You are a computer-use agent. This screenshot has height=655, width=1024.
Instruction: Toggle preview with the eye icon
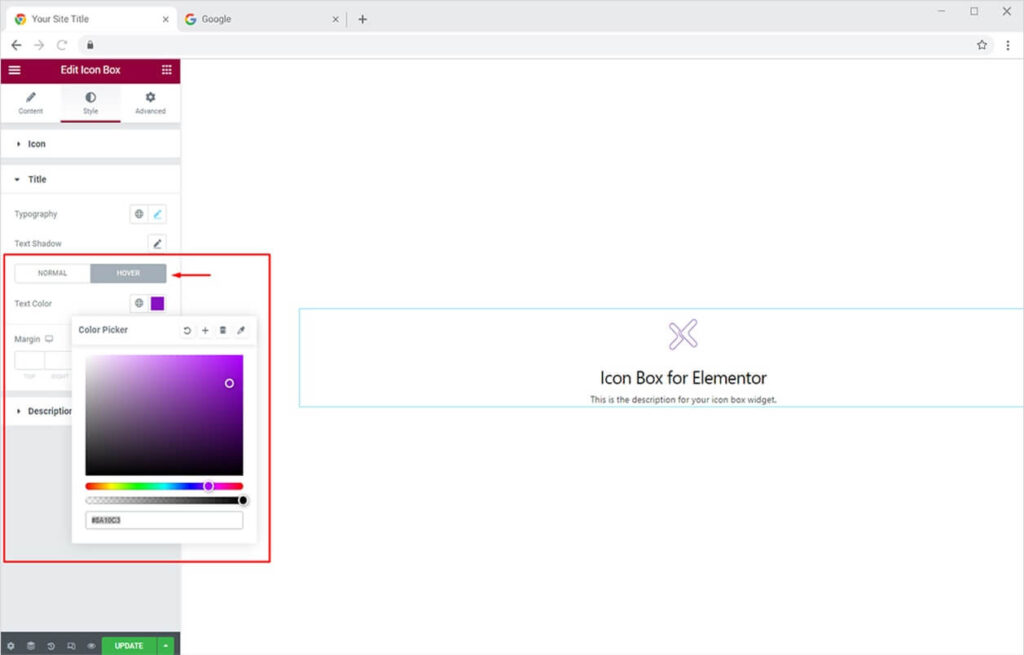pos(91,646)
